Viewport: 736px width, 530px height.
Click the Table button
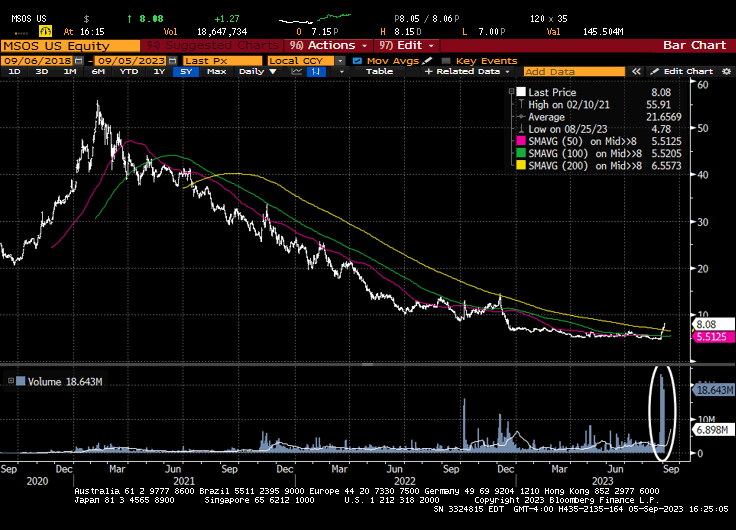click(379, 71)
